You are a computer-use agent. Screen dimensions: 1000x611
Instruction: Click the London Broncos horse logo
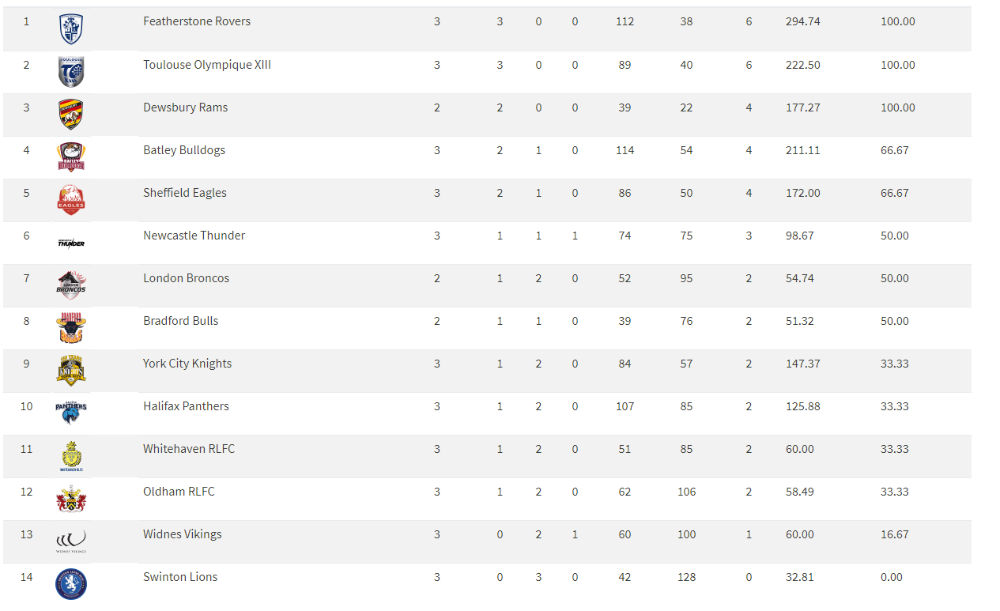click(71, 285)
